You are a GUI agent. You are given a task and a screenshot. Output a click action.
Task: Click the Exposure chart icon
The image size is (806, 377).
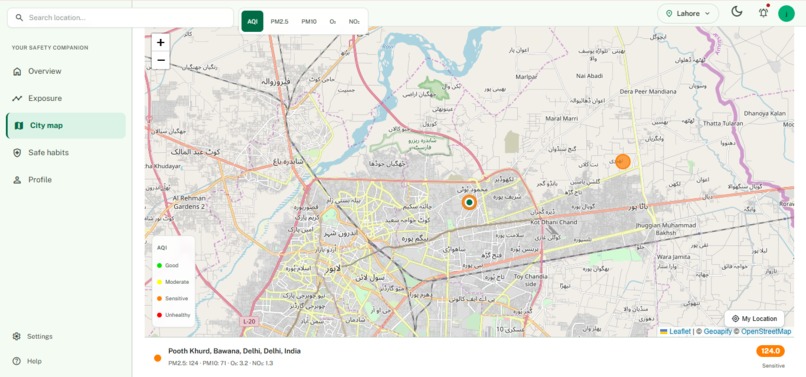17,98
